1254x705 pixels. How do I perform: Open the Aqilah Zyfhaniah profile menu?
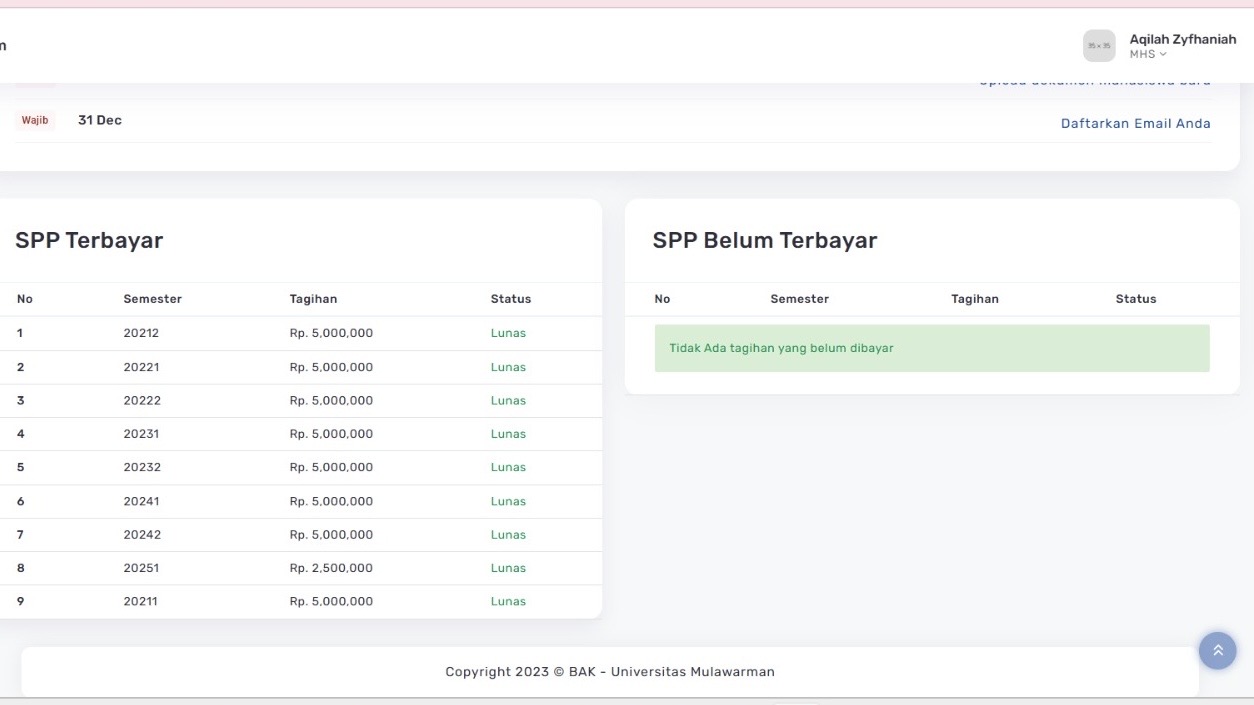tap(1182, 39)
